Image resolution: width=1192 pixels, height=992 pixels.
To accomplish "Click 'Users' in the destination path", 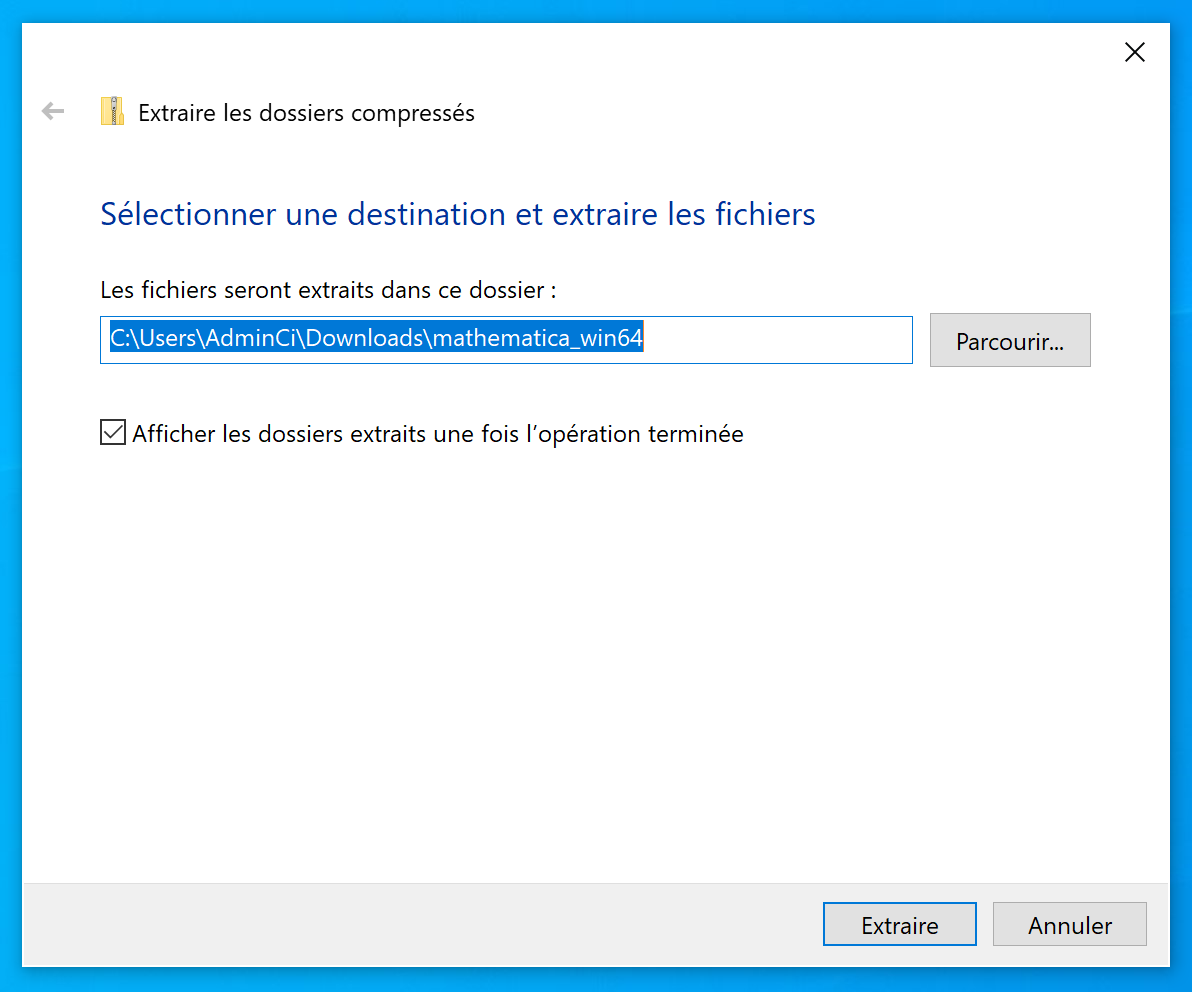I will click(170, 339).
